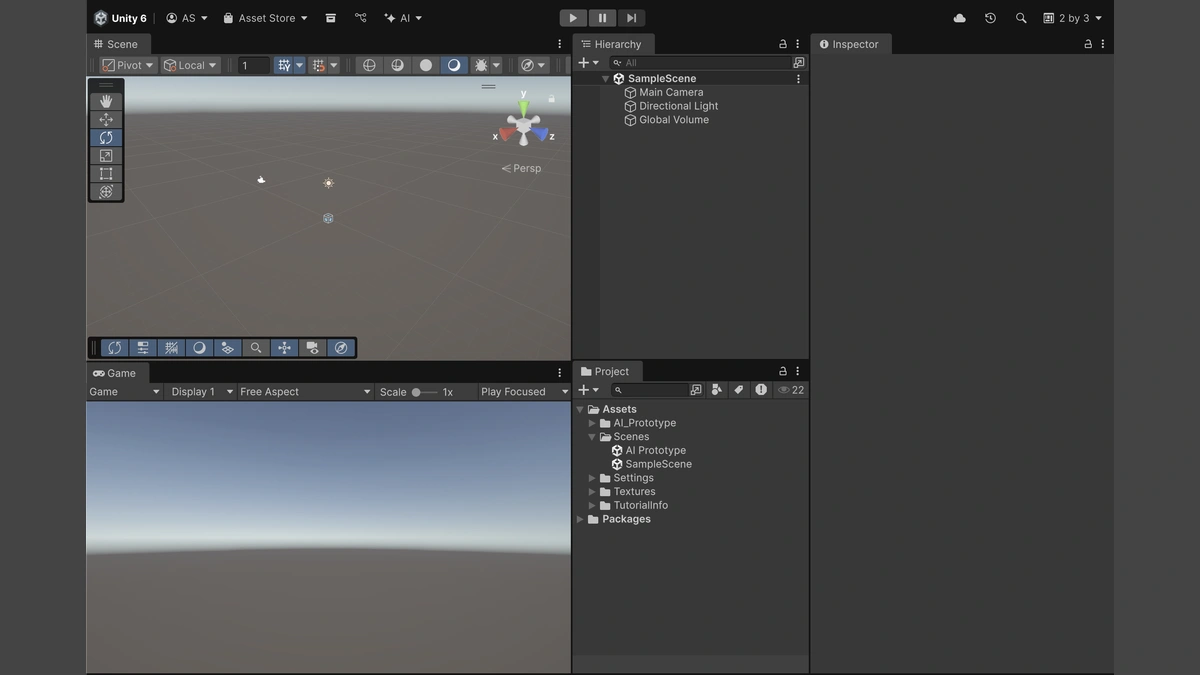Image resolution: width=1200 pixels, height=675 pixels.
Task: Open Scene tab kebab options menu
Action: (559, 44)
